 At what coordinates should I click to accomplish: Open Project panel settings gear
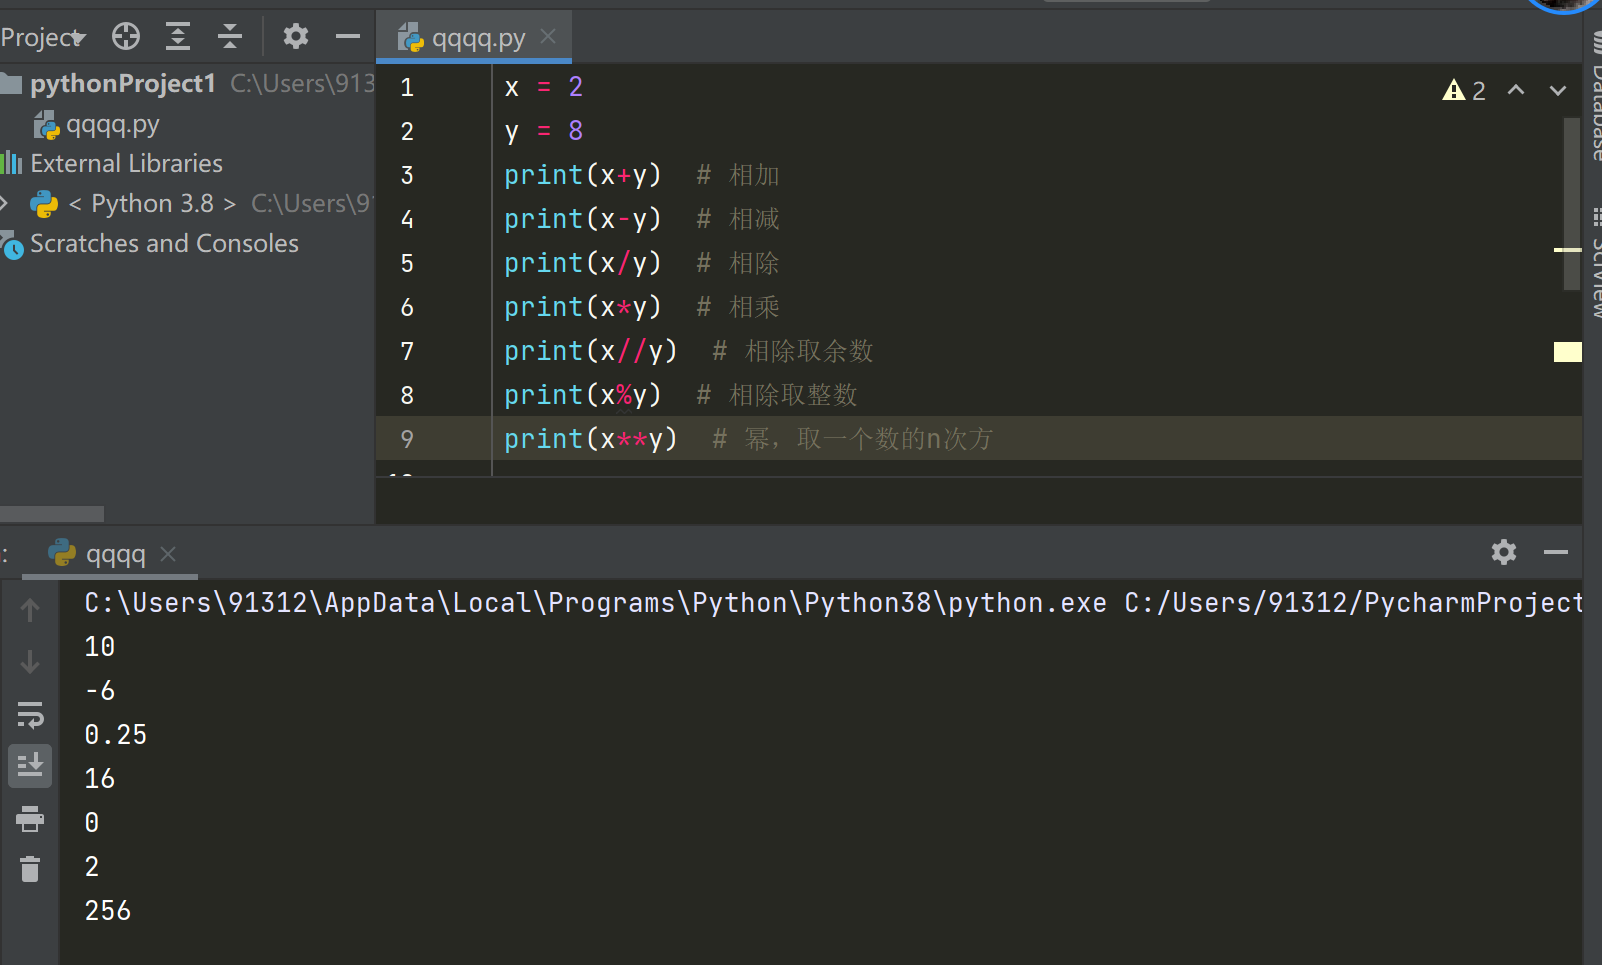click(295, 37)
